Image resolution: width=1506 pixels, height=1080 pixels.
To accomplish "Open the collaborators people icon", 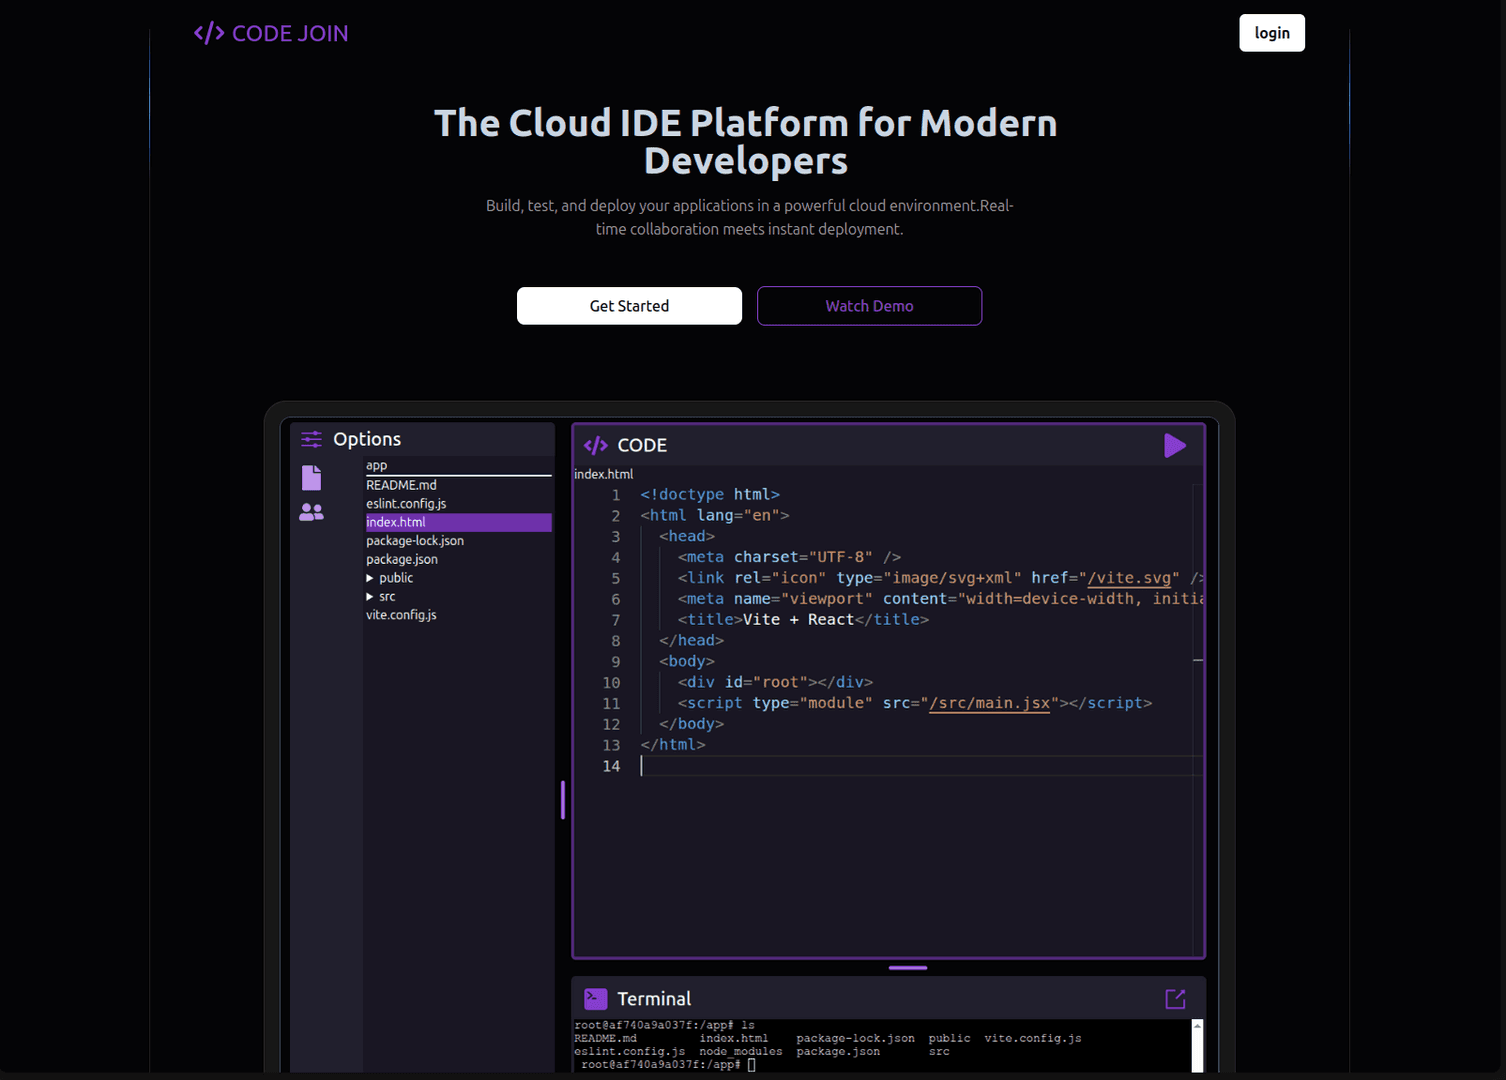I will (312, 512).
